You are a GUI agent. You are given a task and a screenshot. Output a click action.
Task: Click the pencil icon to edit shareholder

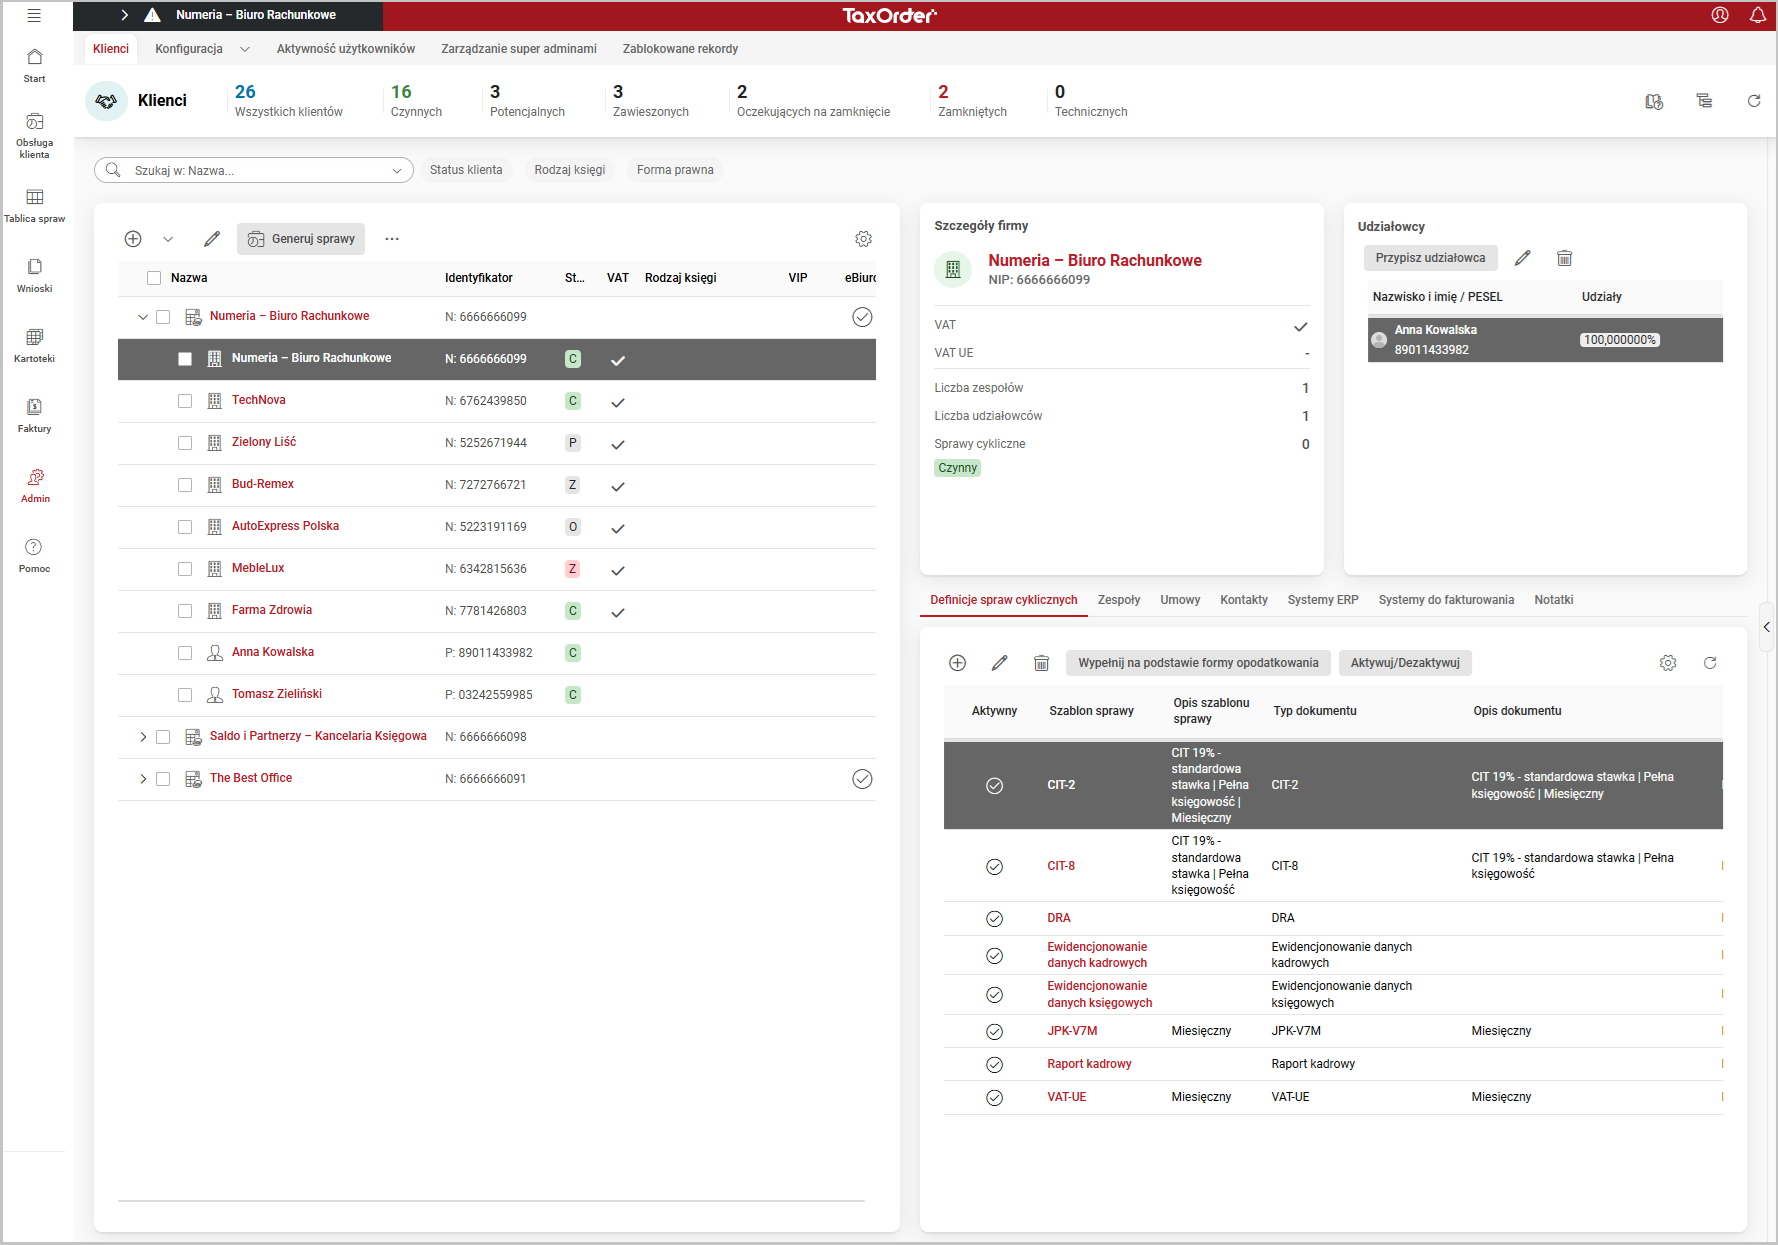pyautogui.click(x=1522, y=258)
